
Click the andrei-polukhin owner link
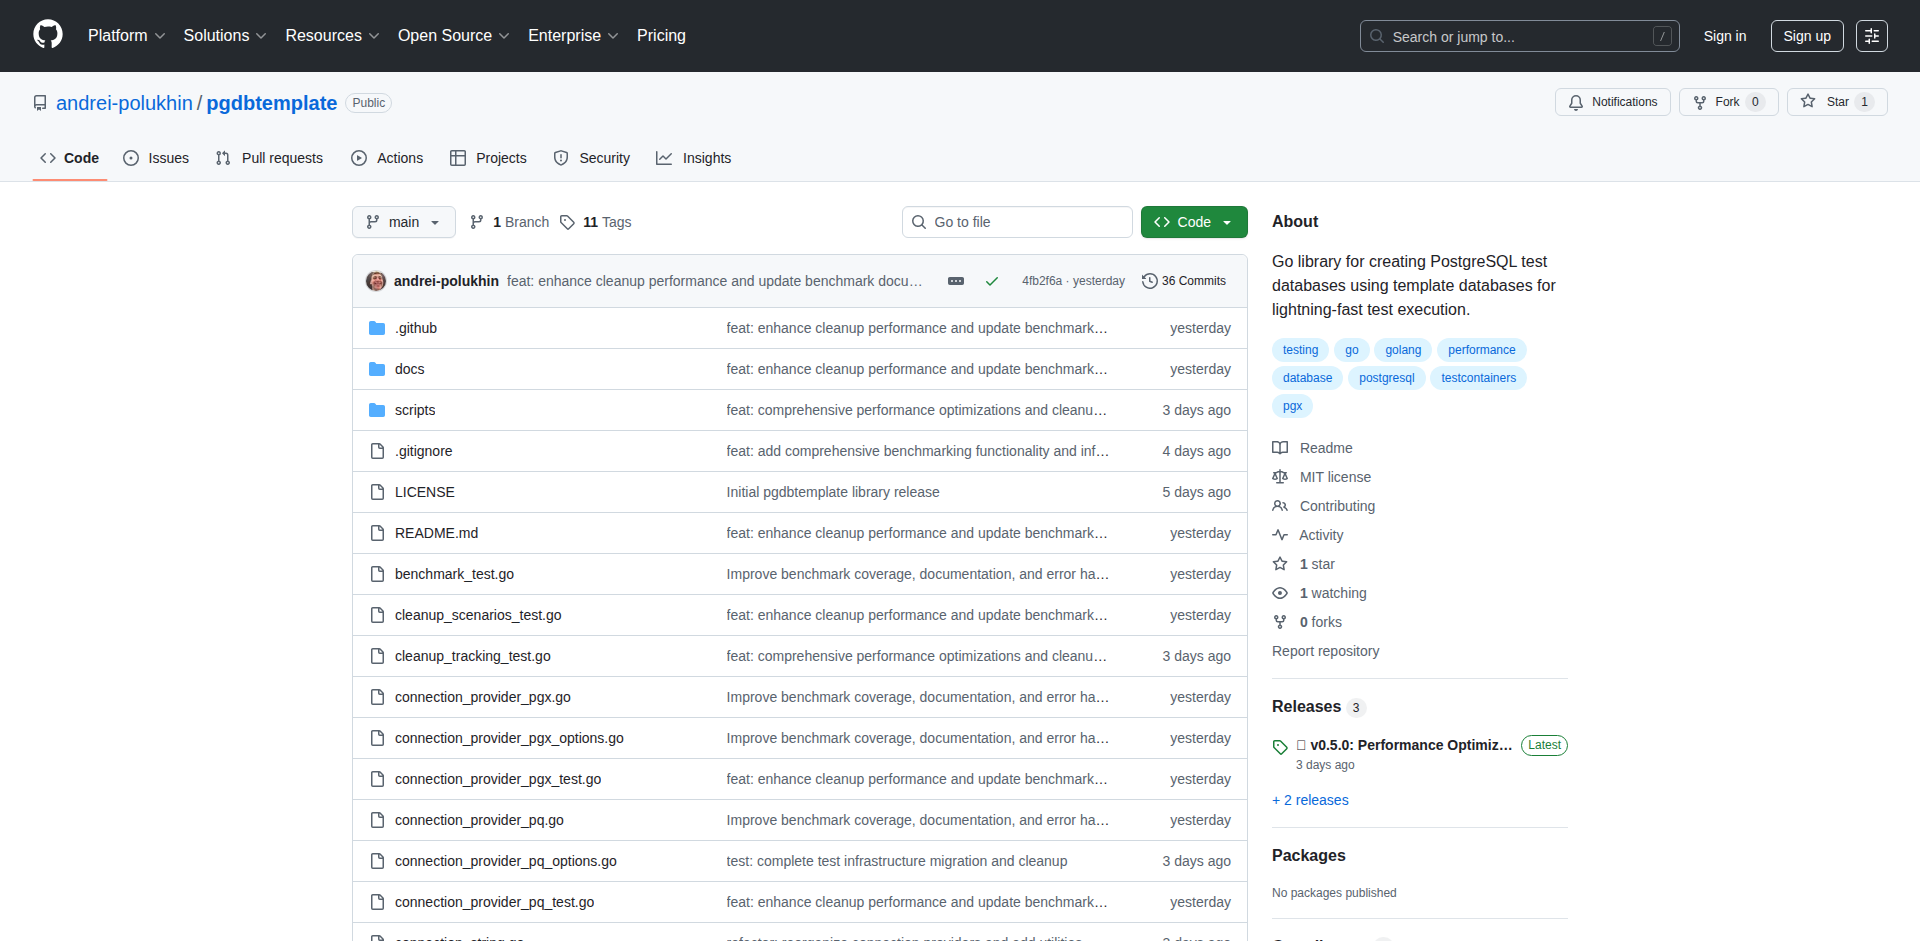coord(124,103)
